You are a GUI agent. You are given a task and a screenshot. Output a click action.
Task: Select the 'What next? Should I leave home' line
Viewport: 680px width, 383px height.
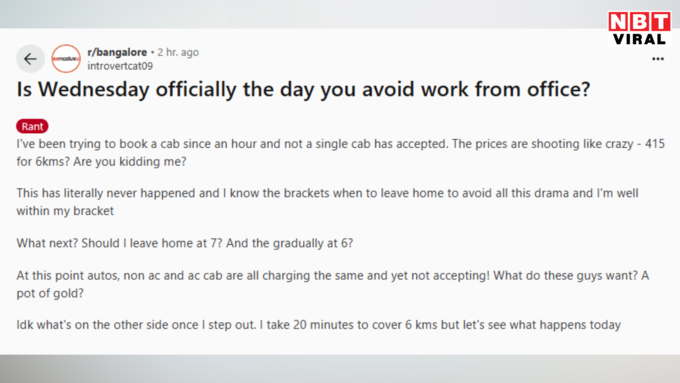(x=185, y=243)
